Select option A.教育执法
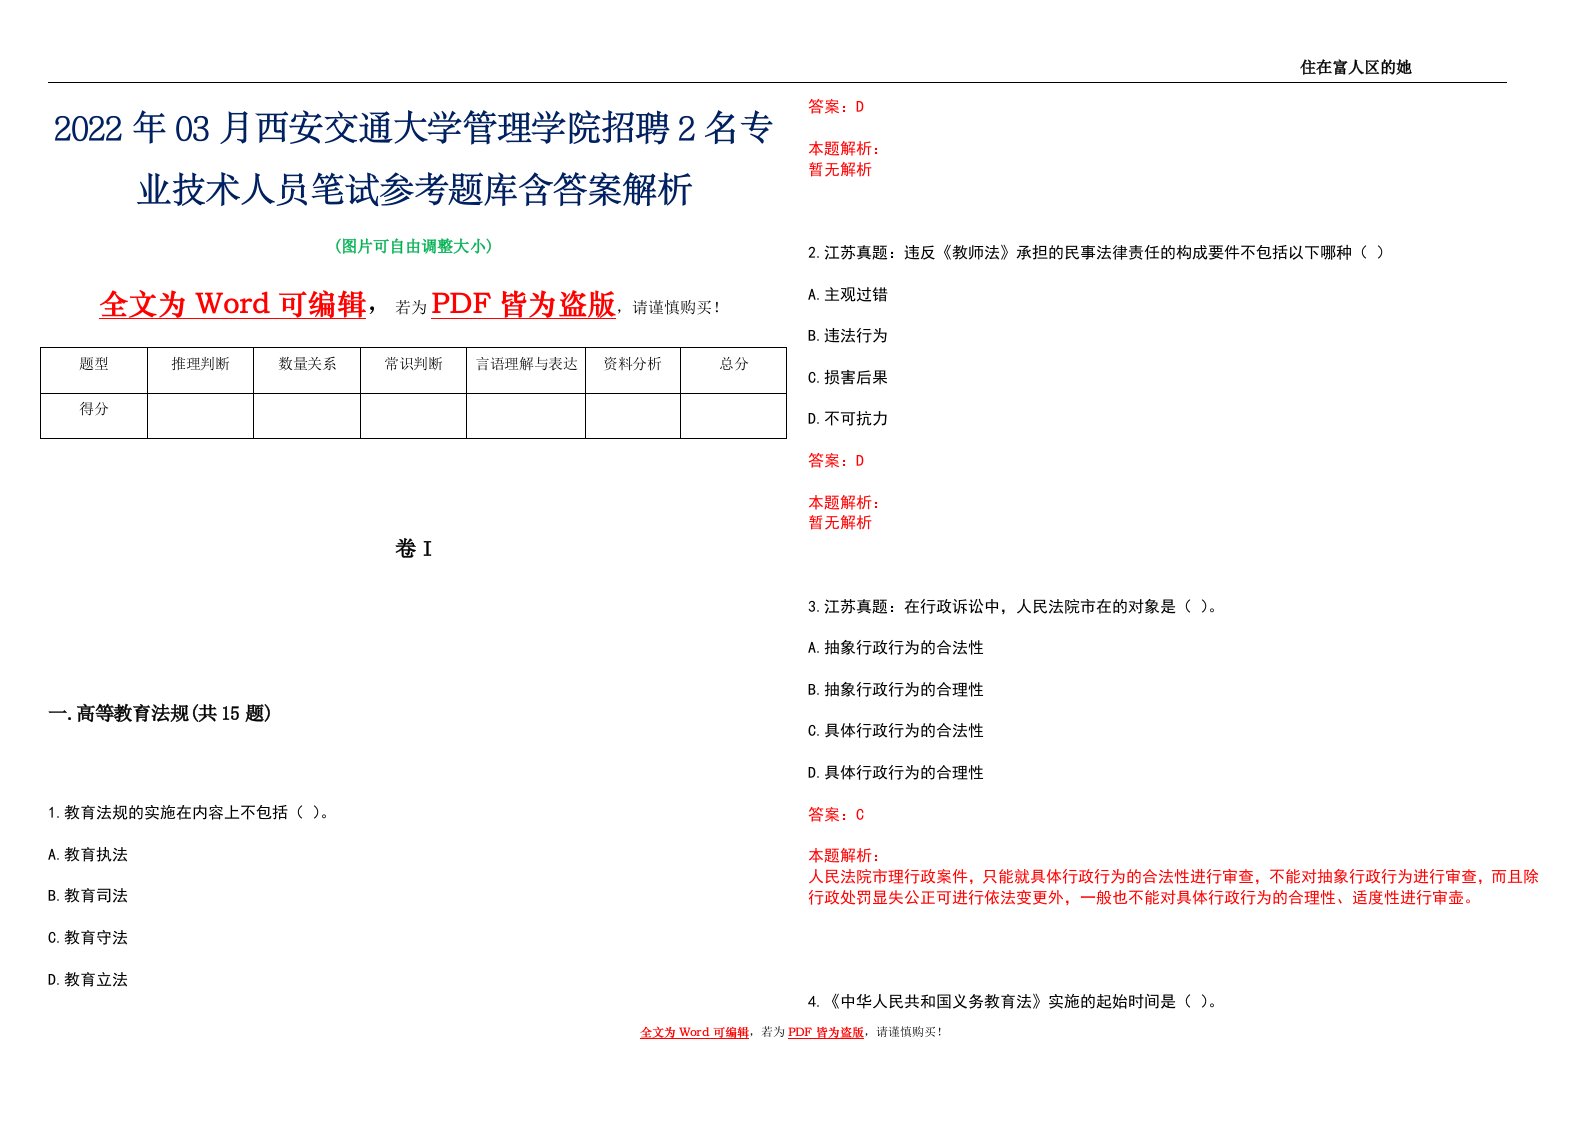Screen dimensions: 1587x1122 pyautogui.click(x=88, y=855)
